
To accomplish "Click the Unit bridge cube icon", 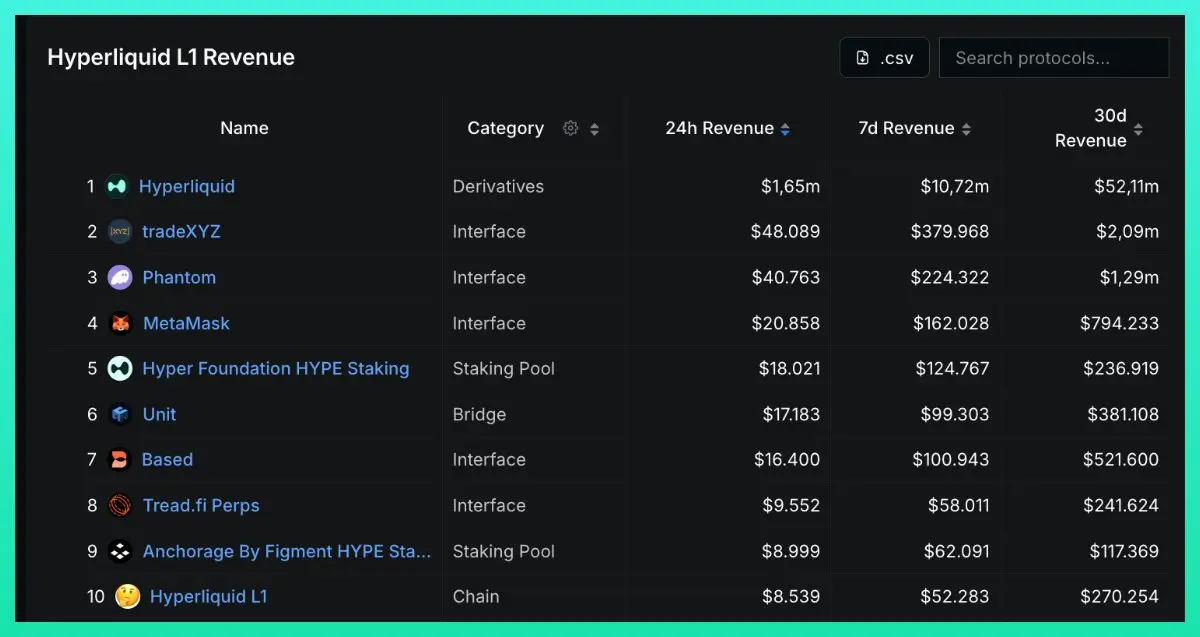I will pos(120,414).
